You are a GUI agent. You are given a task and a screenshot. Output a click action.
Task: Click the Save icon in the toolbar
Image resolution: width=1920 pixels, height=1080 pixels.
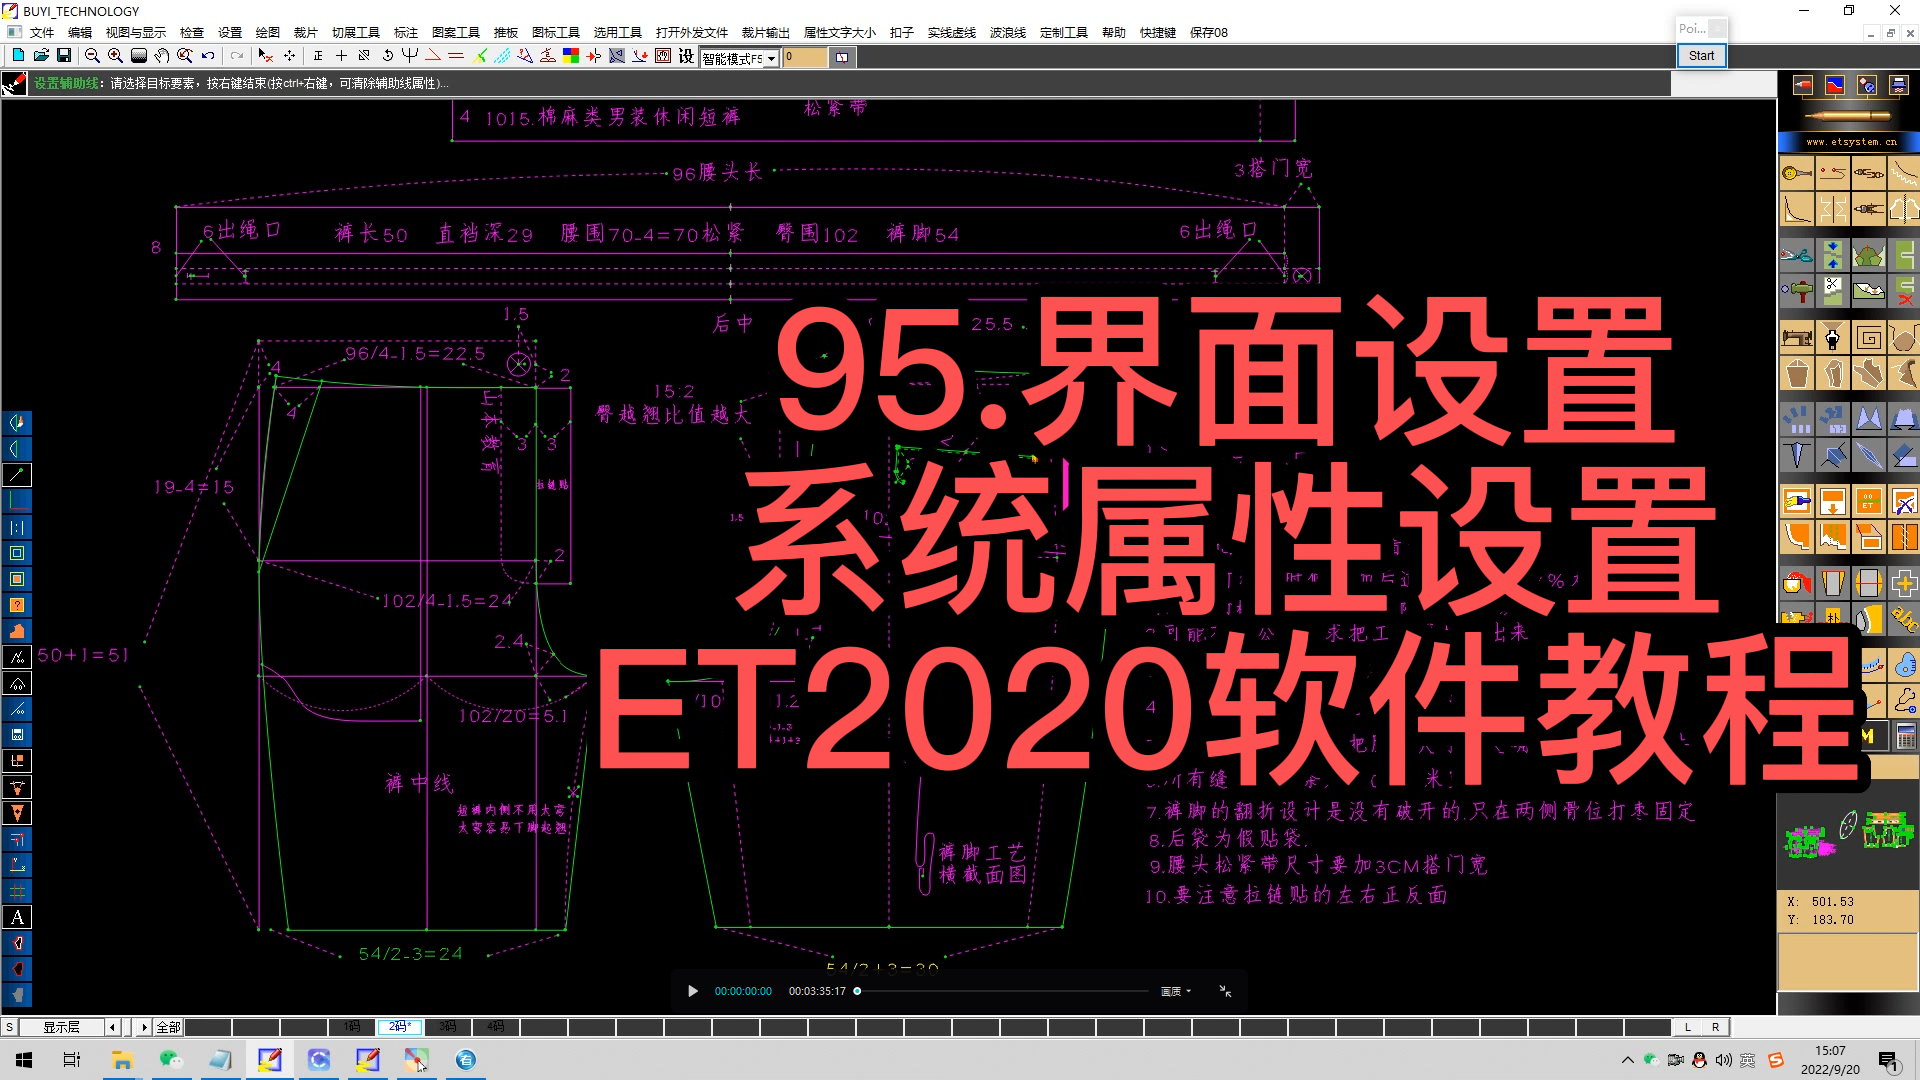tap(65, 57)
